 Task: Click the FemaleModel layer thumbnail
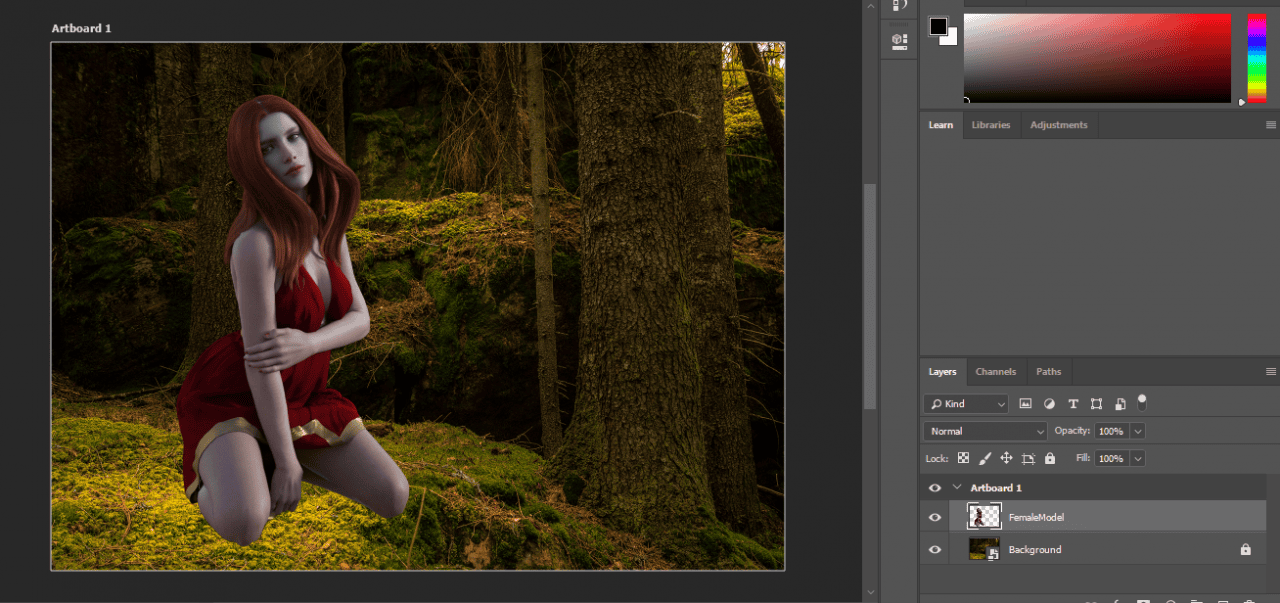[x=983, y=517]
